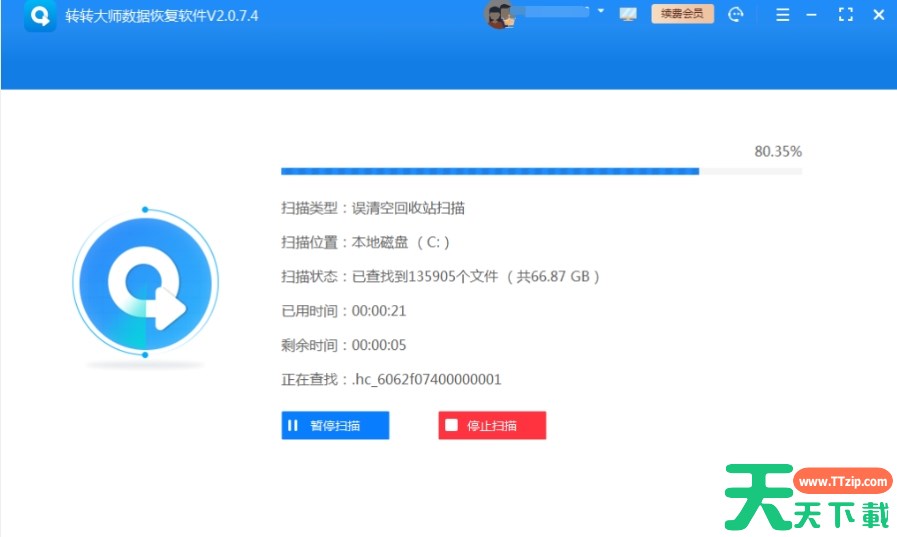The image size is (897, 537).
Task: Maximize the application window
Action: tap(845, 15)
